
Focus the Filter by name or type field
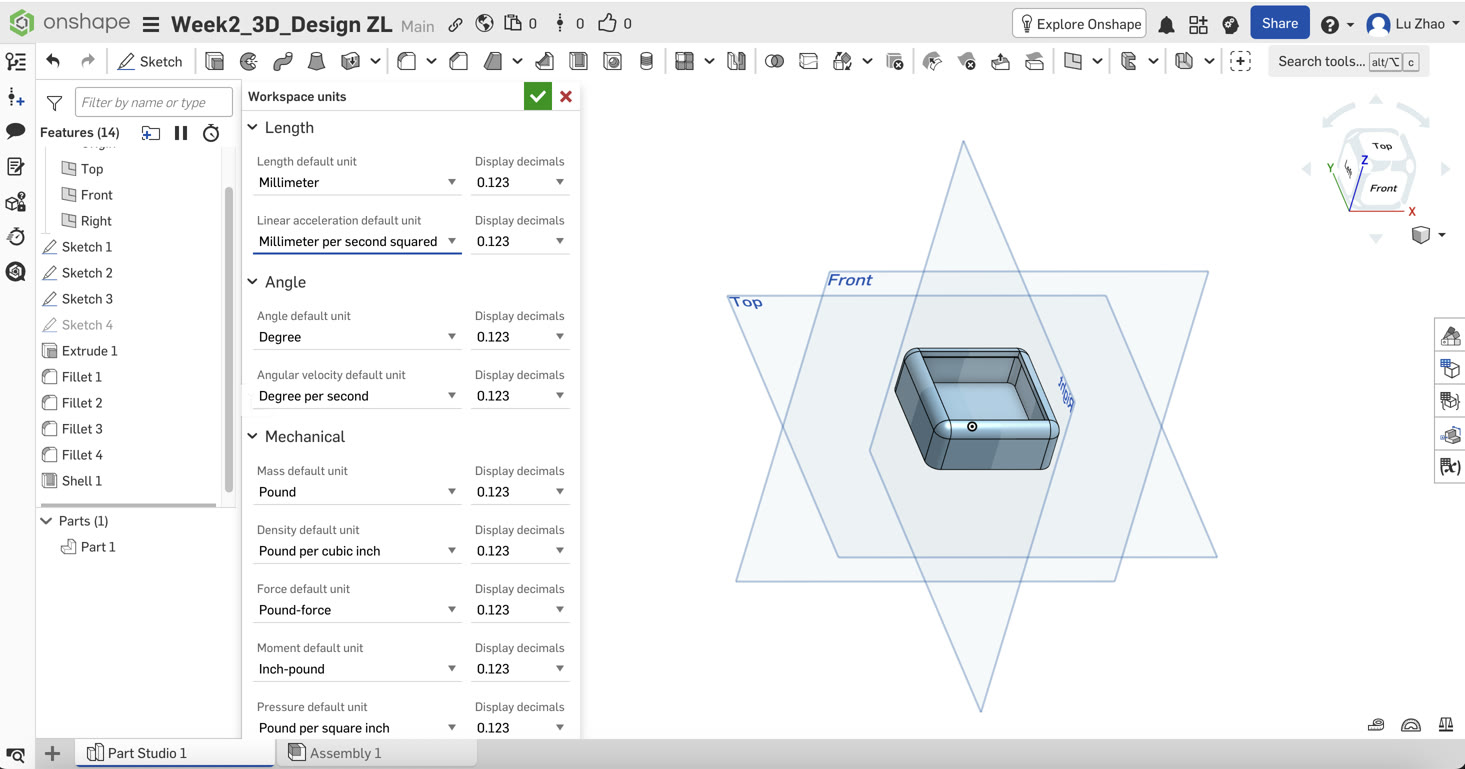154,102
